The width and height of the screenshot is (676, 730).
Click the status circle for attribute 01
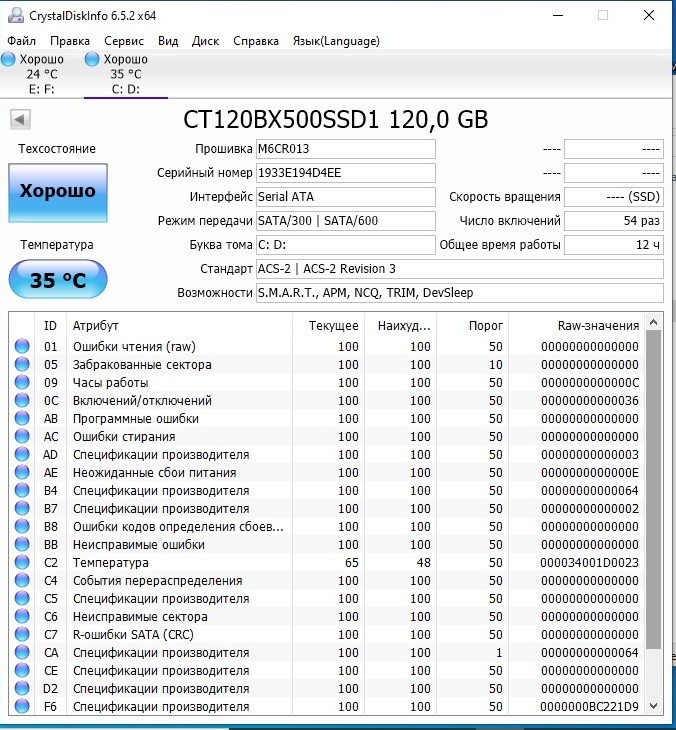[x=22, y=346]
